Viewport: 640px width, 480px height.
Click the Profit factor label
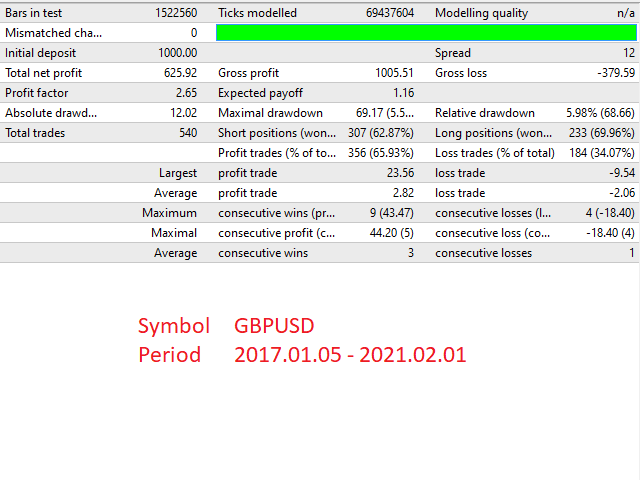[x=37, y=93]
